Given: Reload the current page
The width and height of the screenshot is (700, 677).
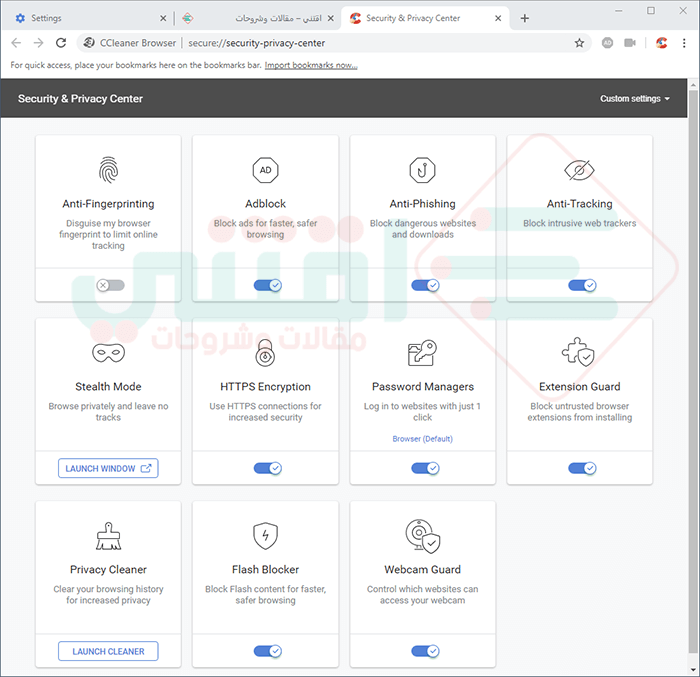Looking at the screenshot, I should [x=61, y=43].
